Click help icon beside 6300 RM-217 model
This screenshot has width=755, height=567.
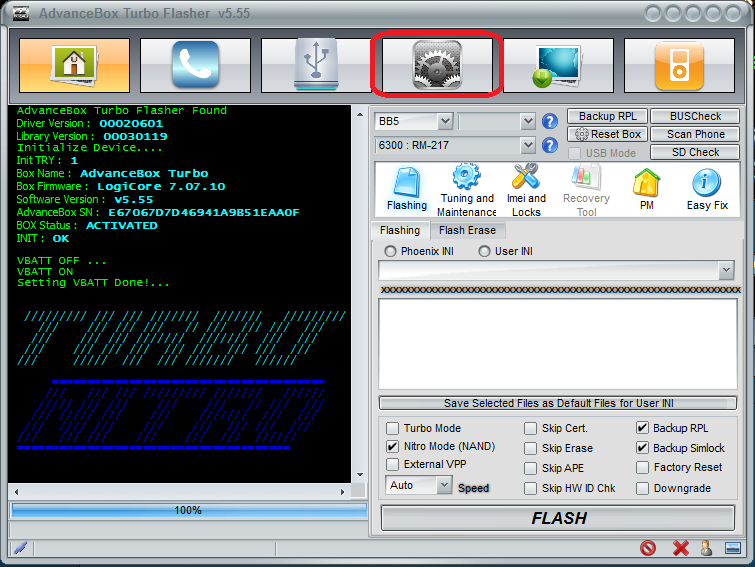click(549, 145)
